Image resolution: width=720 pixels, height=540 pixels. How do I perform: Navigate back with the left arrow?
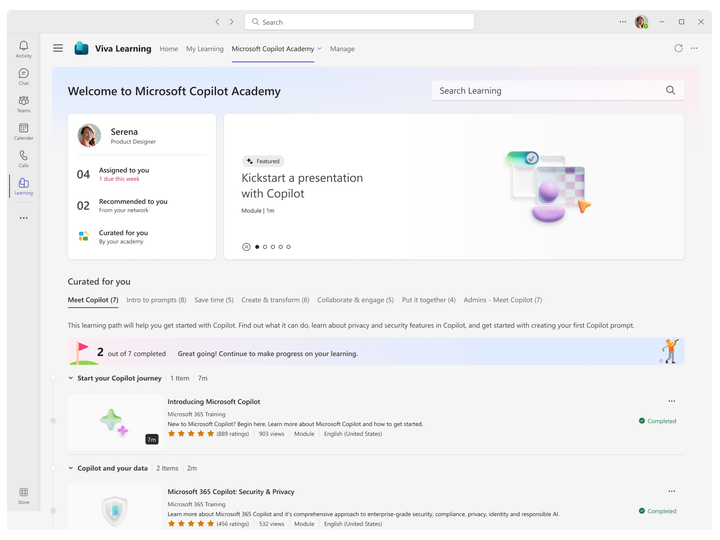click(217, 22)
